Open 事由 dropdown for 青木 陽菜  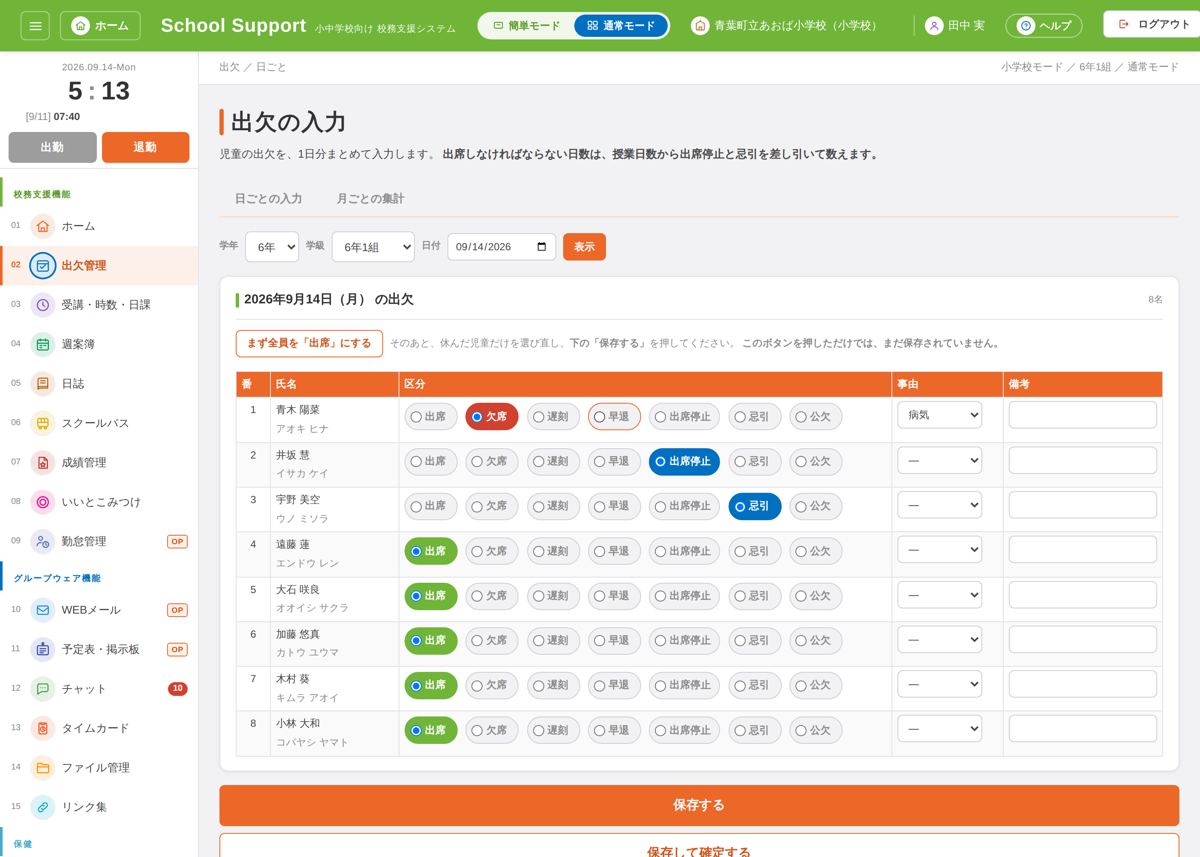(939, 415)
